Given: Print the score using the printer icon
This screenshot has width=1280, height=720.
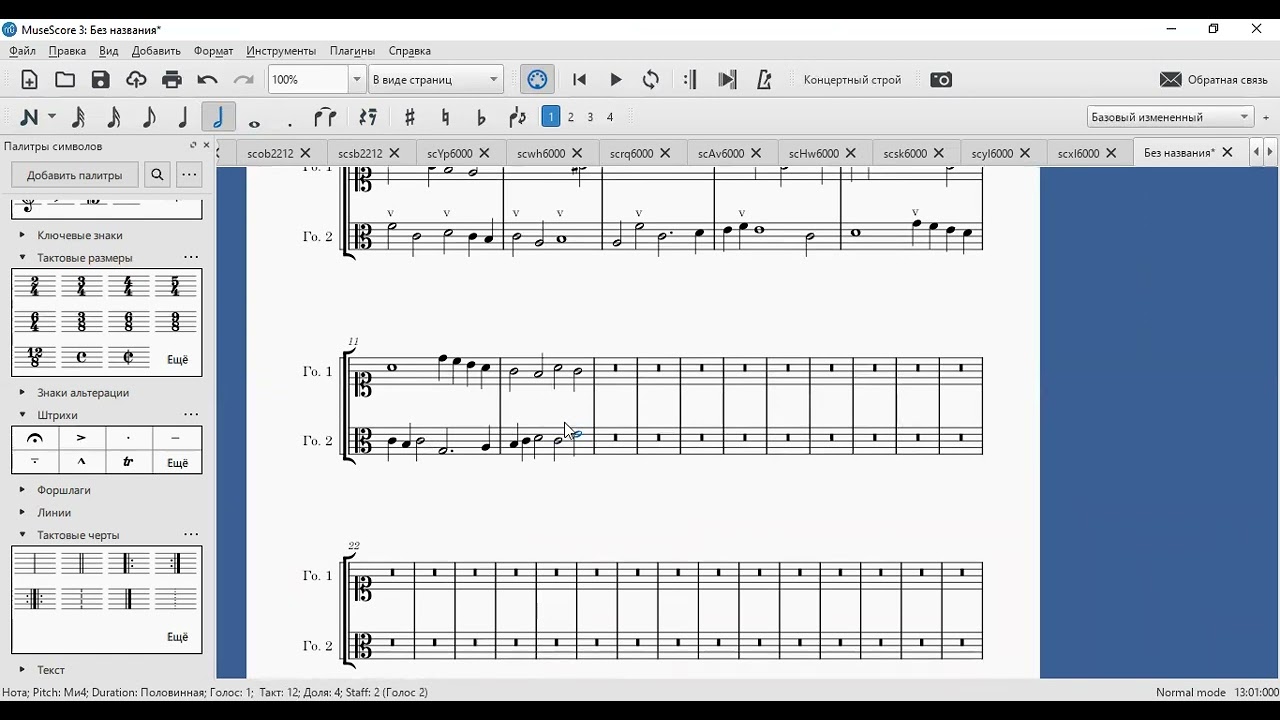Looking at the screenshot, I should coord(172,80).
